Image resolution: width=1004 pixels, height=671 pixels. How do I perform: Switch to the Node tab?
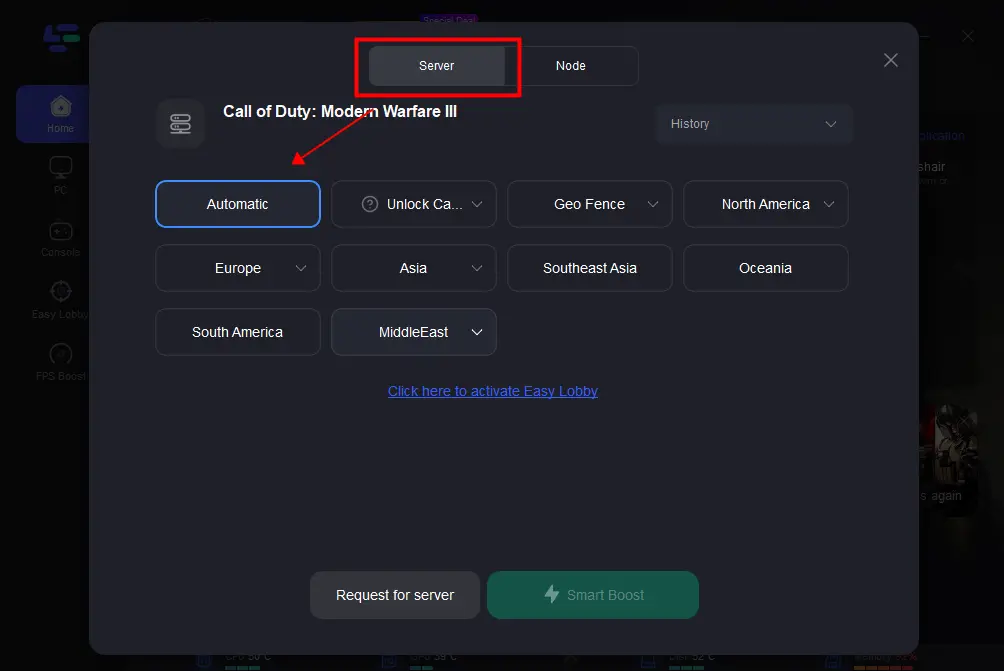point(571,66)
